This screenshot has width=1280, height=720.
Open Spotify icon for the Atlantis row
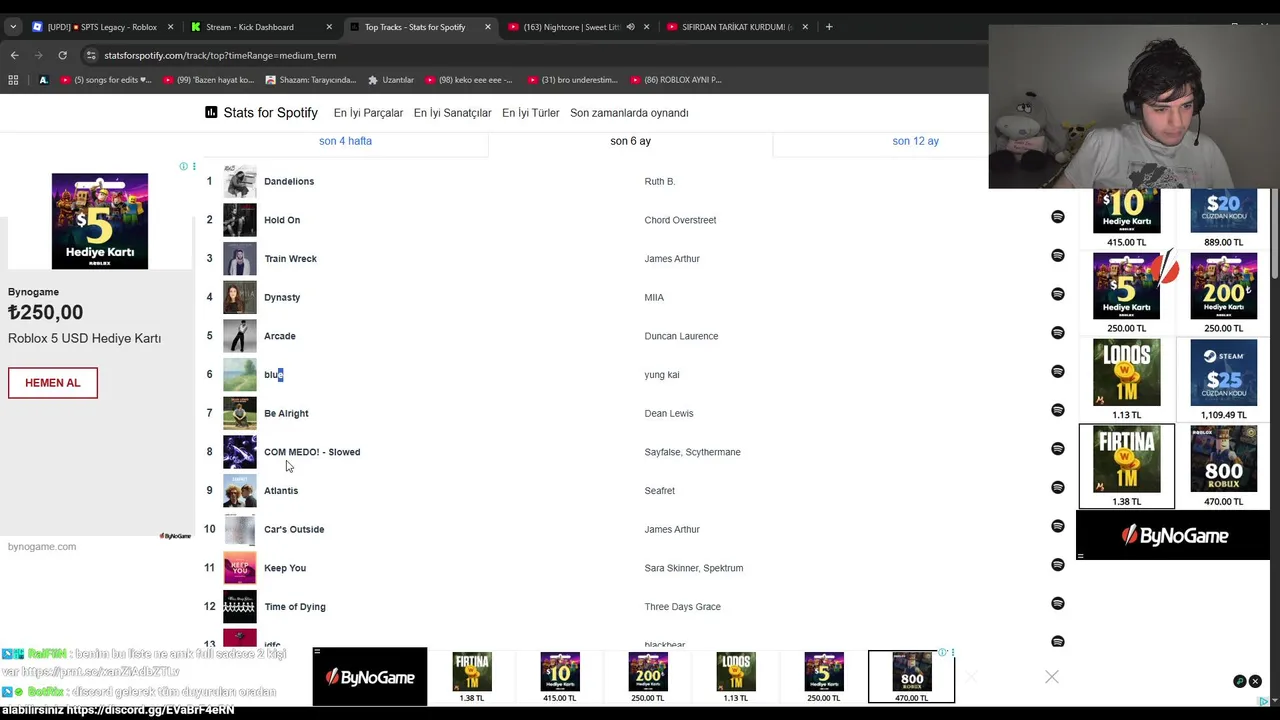coord(1058,488)
